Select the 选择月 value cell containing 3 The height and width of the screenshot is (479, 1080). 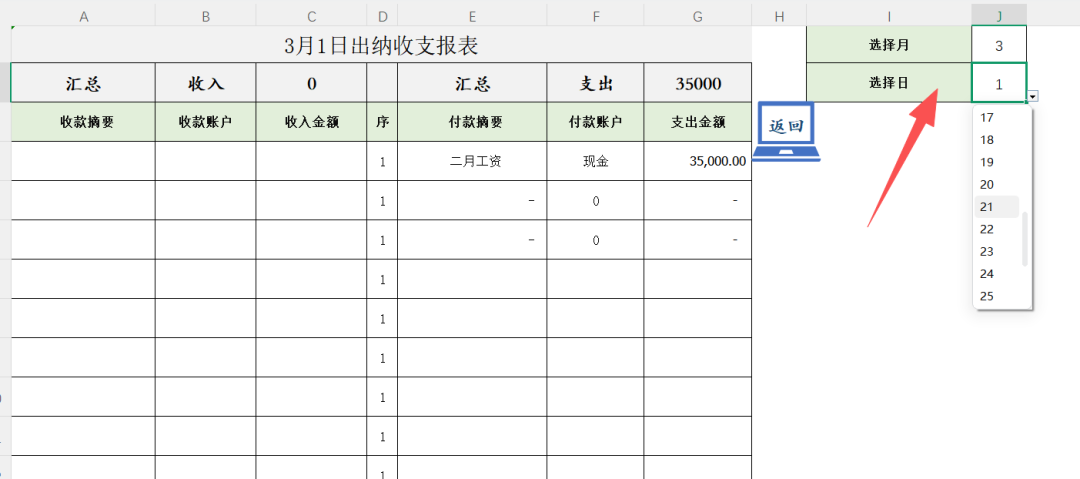point(998,45)
